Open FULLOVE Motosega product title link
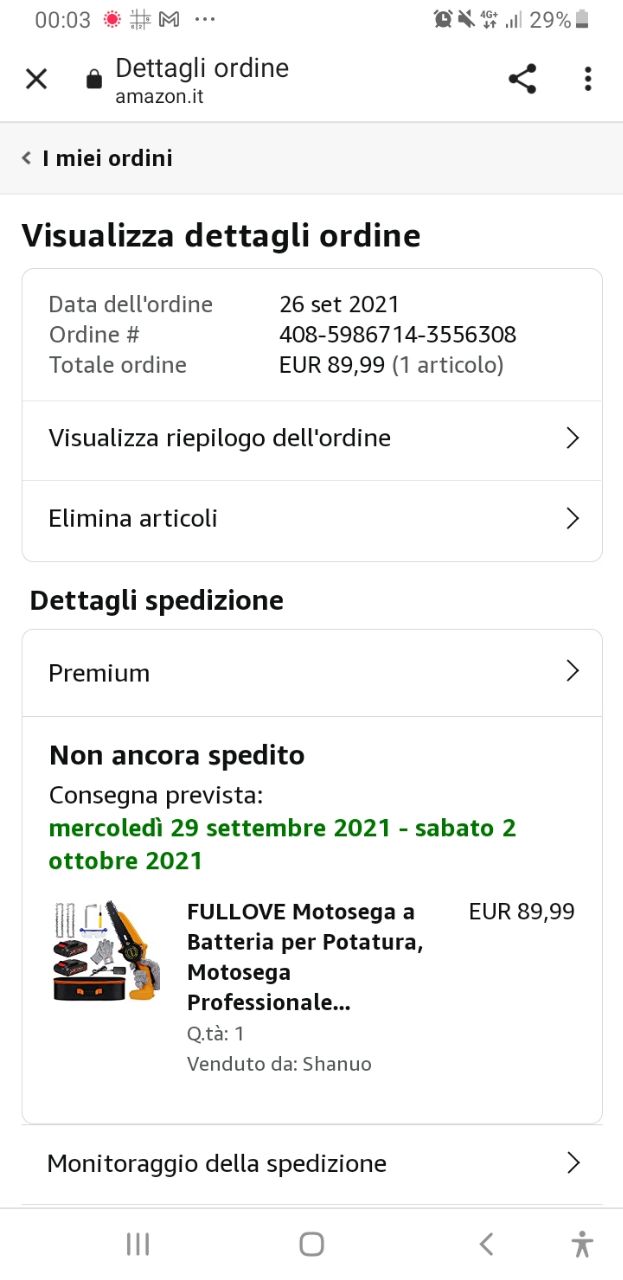The image size is (623, 1280). pyautogui.click(x=305, y=957)
